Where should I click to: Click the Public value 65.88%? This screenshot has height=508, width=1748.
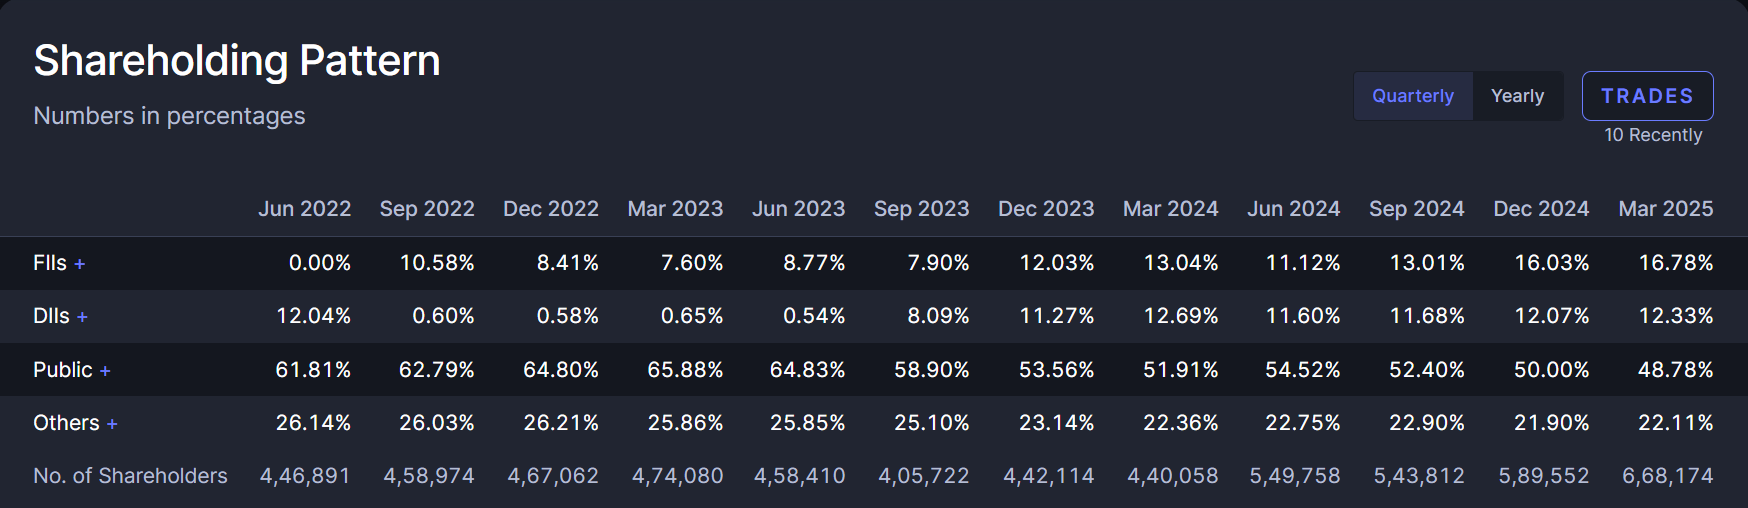[x=685, y=370]
